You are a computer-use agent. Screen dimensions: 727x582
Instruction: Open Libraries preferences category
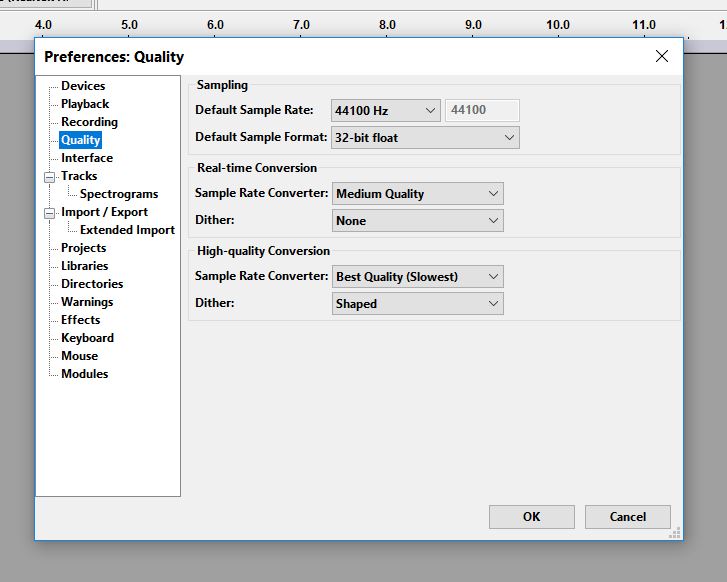point(84,266)
